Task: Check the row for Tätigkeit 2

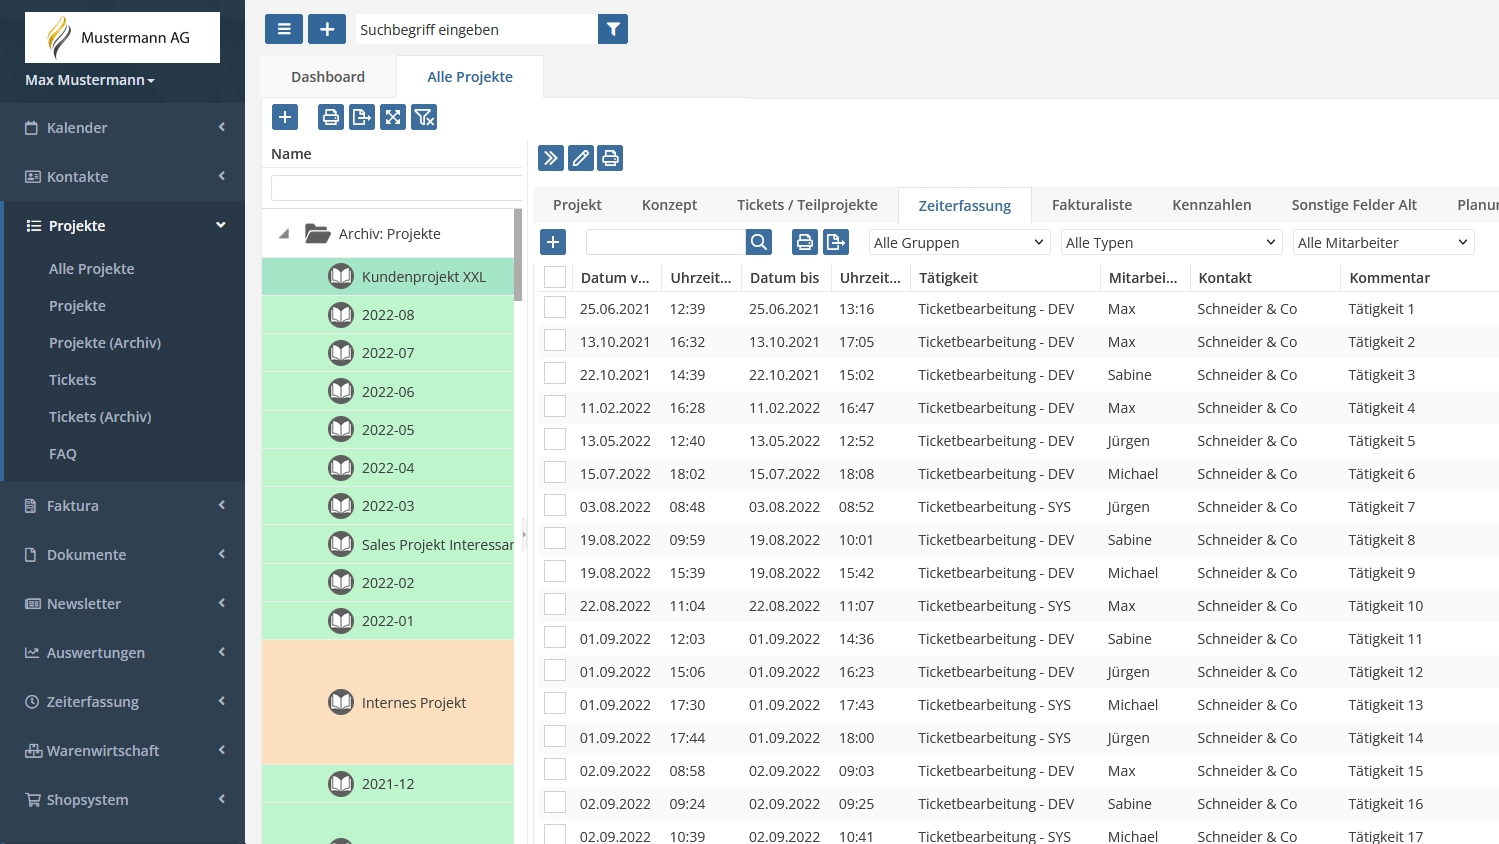Action: [x=555, y=341]
